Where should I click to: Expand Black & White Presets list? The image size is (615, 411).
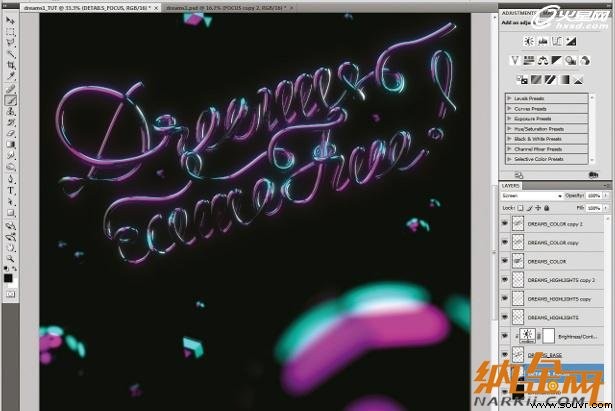(x=509, y=139)
